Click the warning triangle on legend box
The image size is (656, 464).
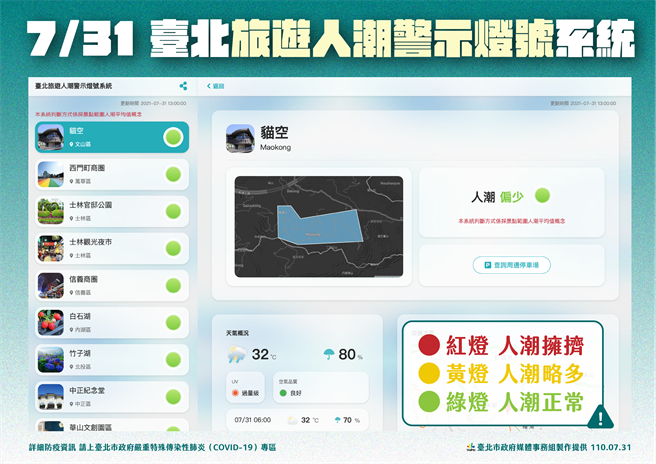[x=600, y=417]
